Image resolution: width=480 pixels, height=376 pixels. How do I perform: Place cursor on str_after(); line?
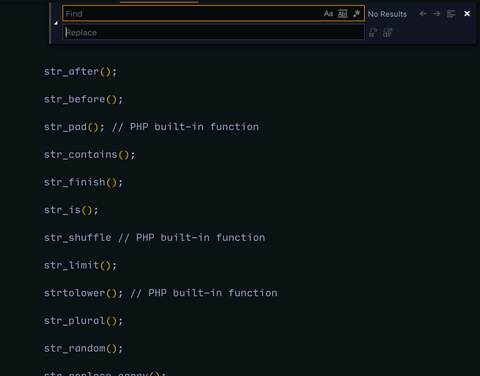tap(80, 72)
